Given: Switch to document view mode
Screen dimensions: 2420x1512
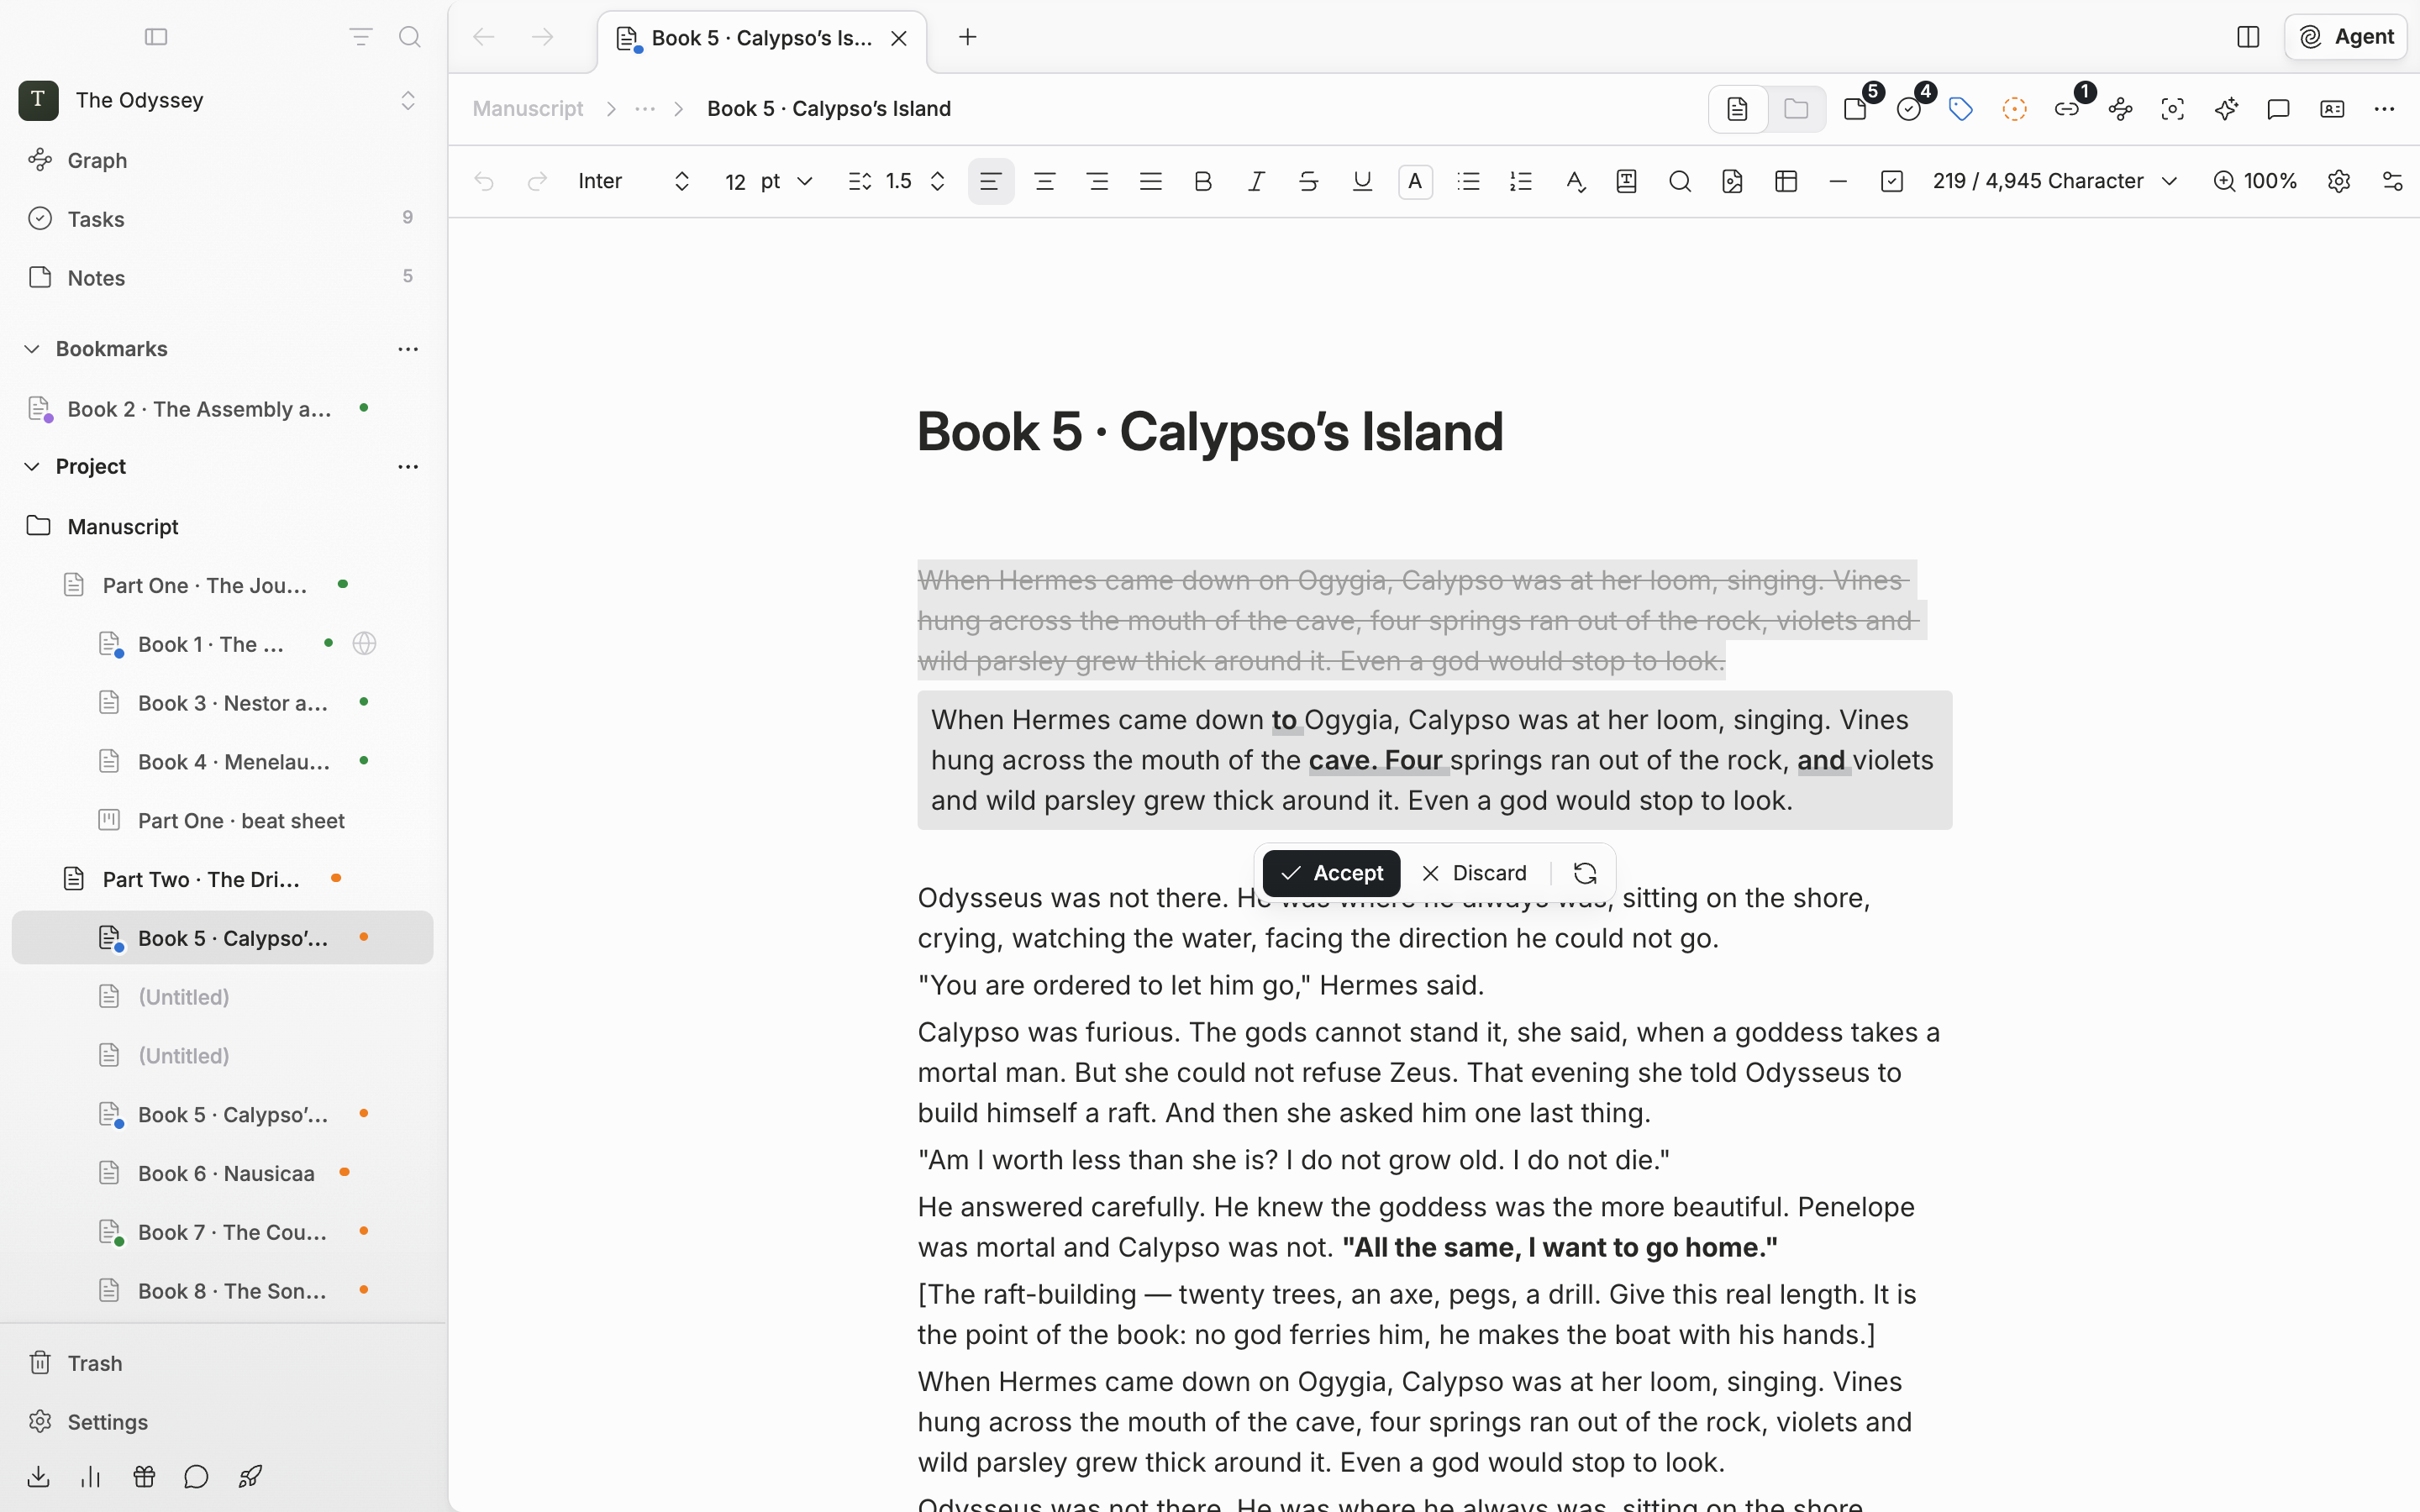Looking at the screenshot, I should [1738, 109].
